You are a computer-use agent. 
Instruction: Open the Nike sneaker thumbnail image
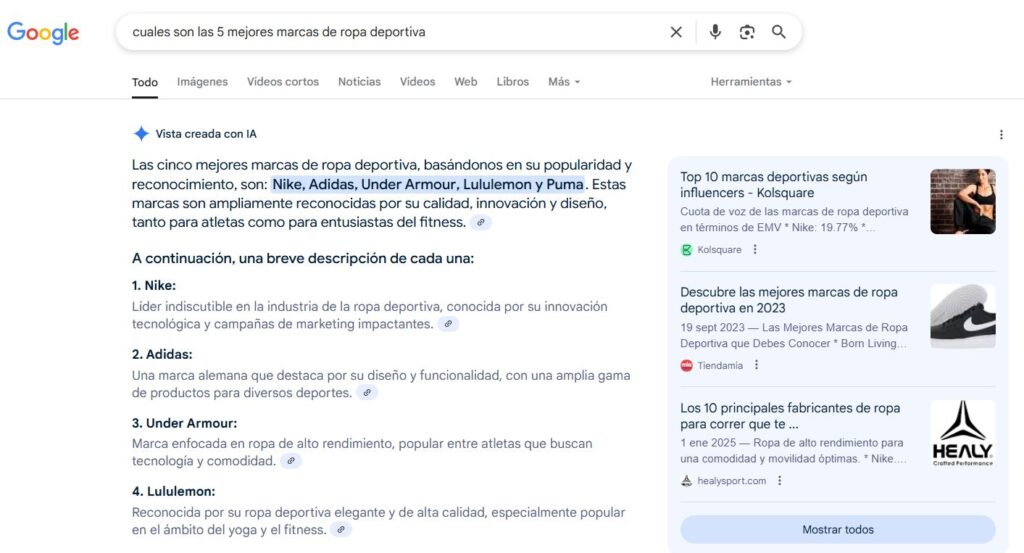click(x=963, y=317)
